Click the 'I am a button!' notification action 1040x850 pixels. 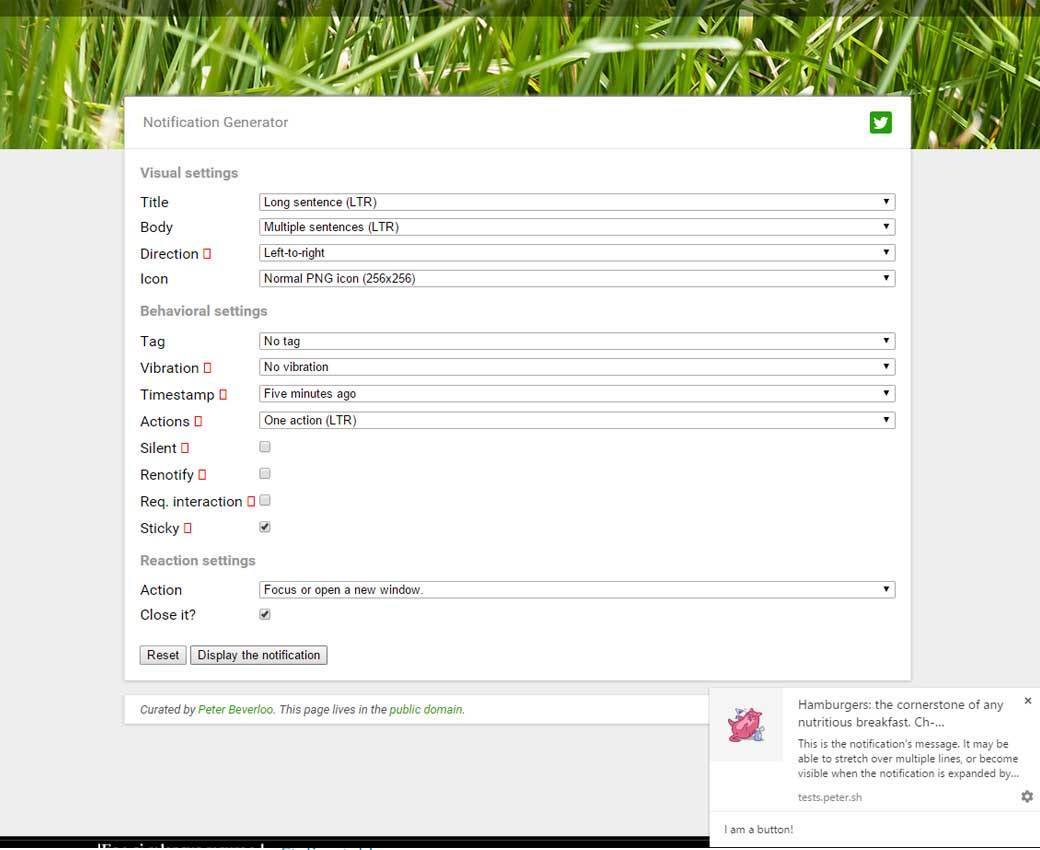759,830
